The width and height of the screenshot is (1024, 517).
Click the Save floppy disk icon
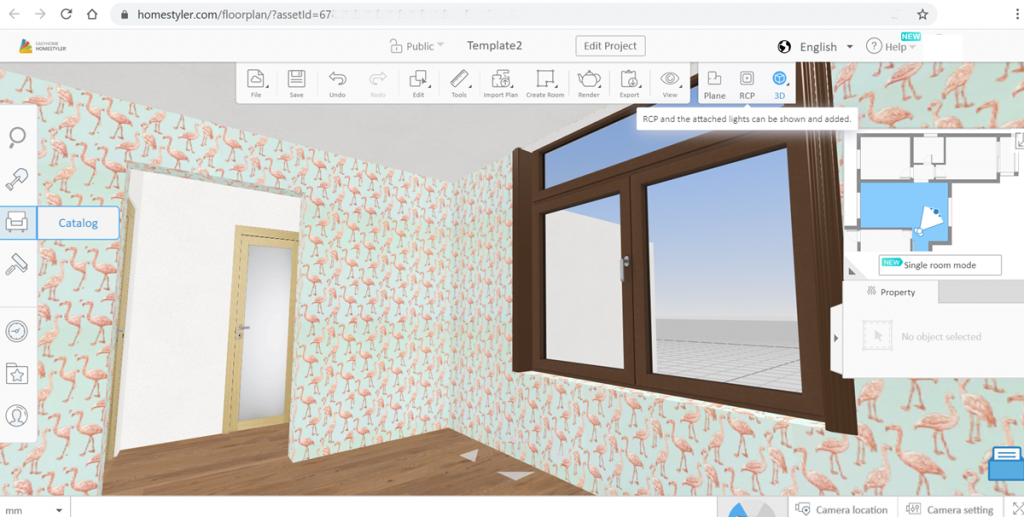click(x=296, y=82)
